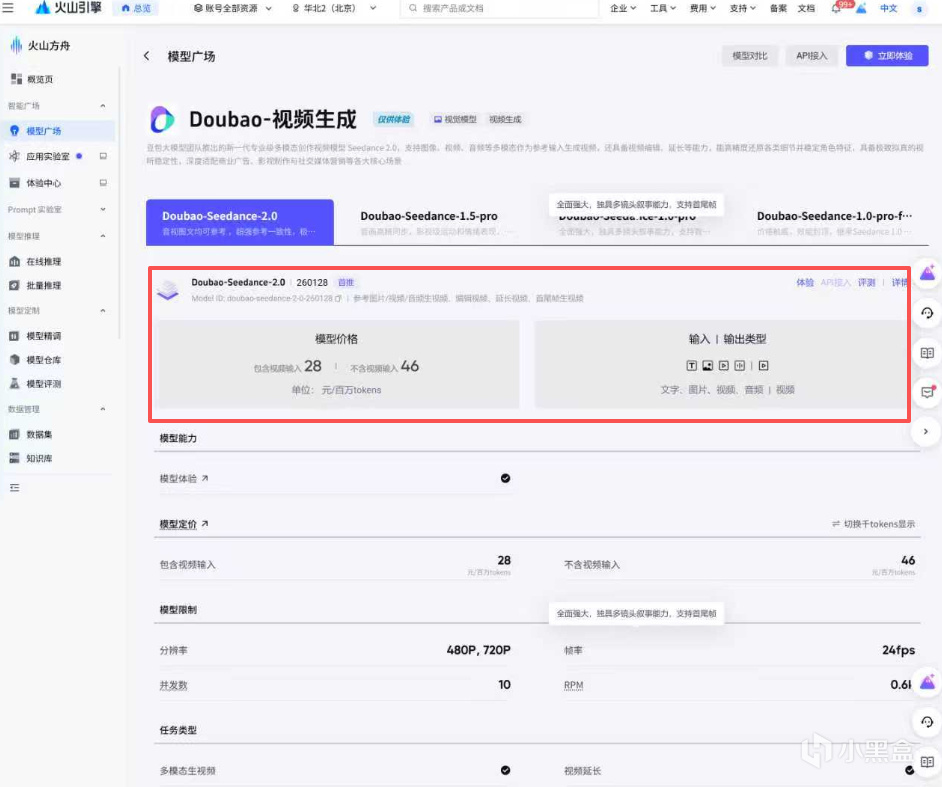Click the API接入 button at top right

pos(812,56)
